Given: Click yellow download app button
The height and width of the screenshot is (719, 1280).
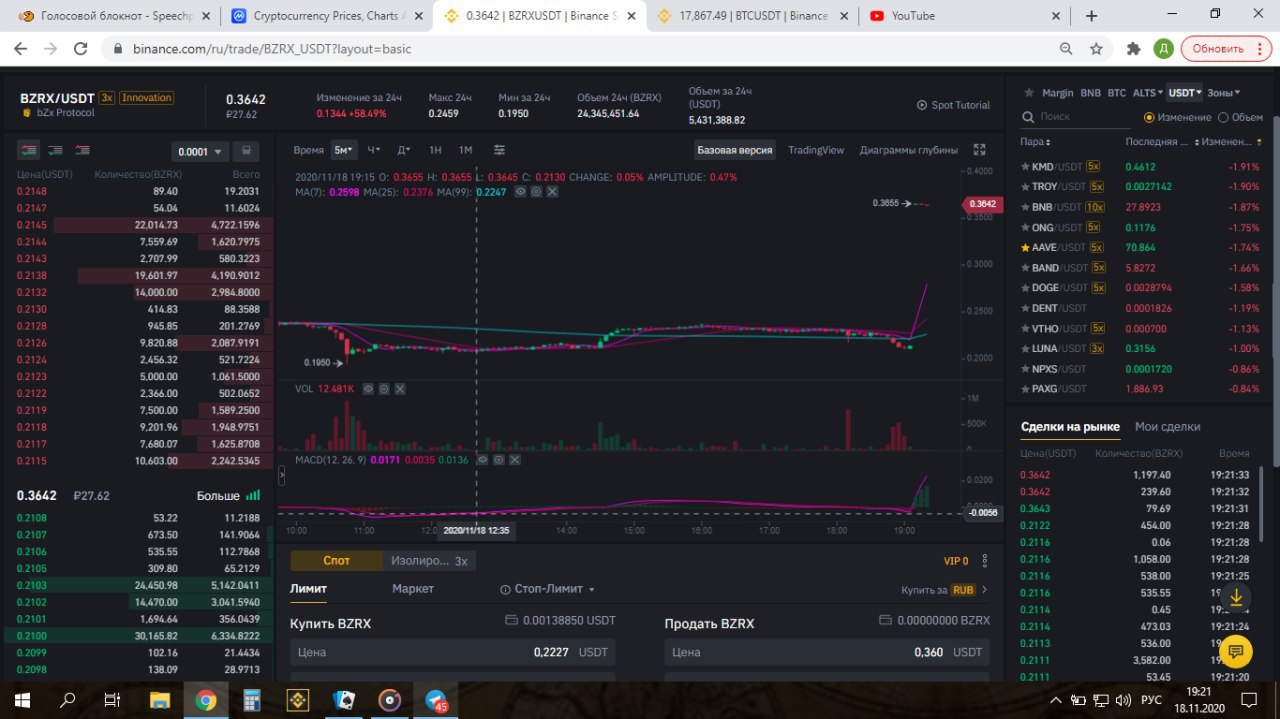Looking at the screenshot, I should [x=1236, y=597].
